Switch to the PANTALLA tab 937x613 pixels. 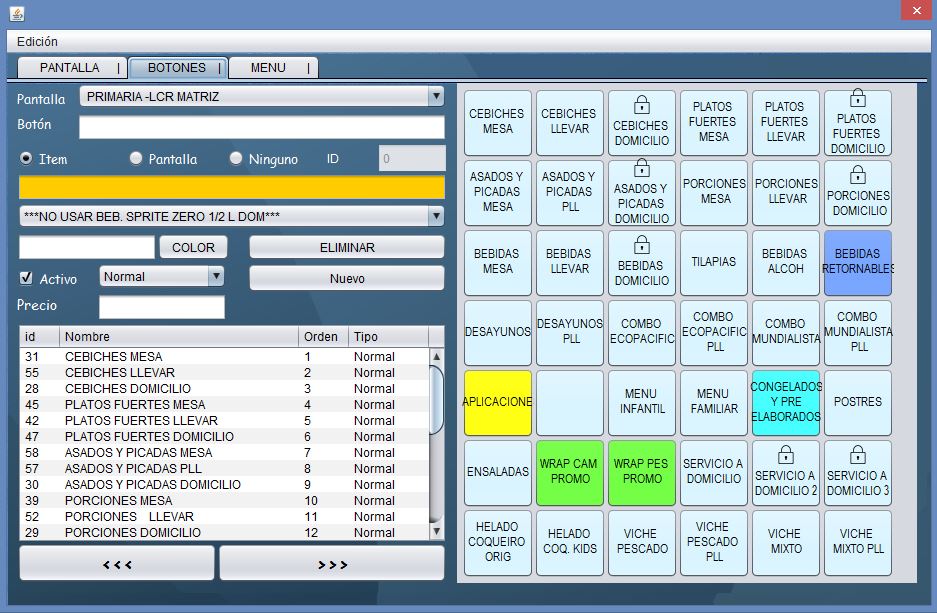tap(70, 68)
